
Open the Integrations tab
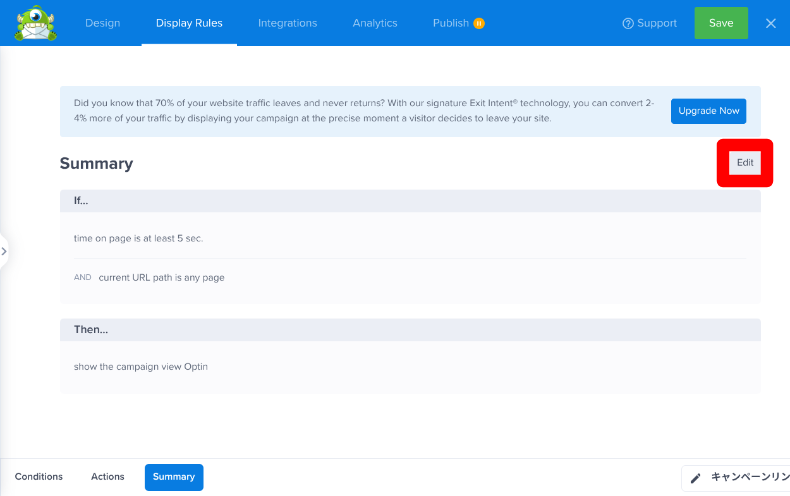(x=287, y=23)
